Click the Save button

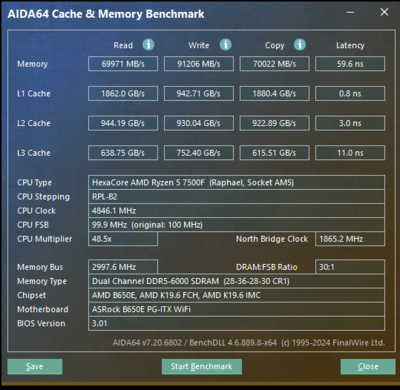35,366
